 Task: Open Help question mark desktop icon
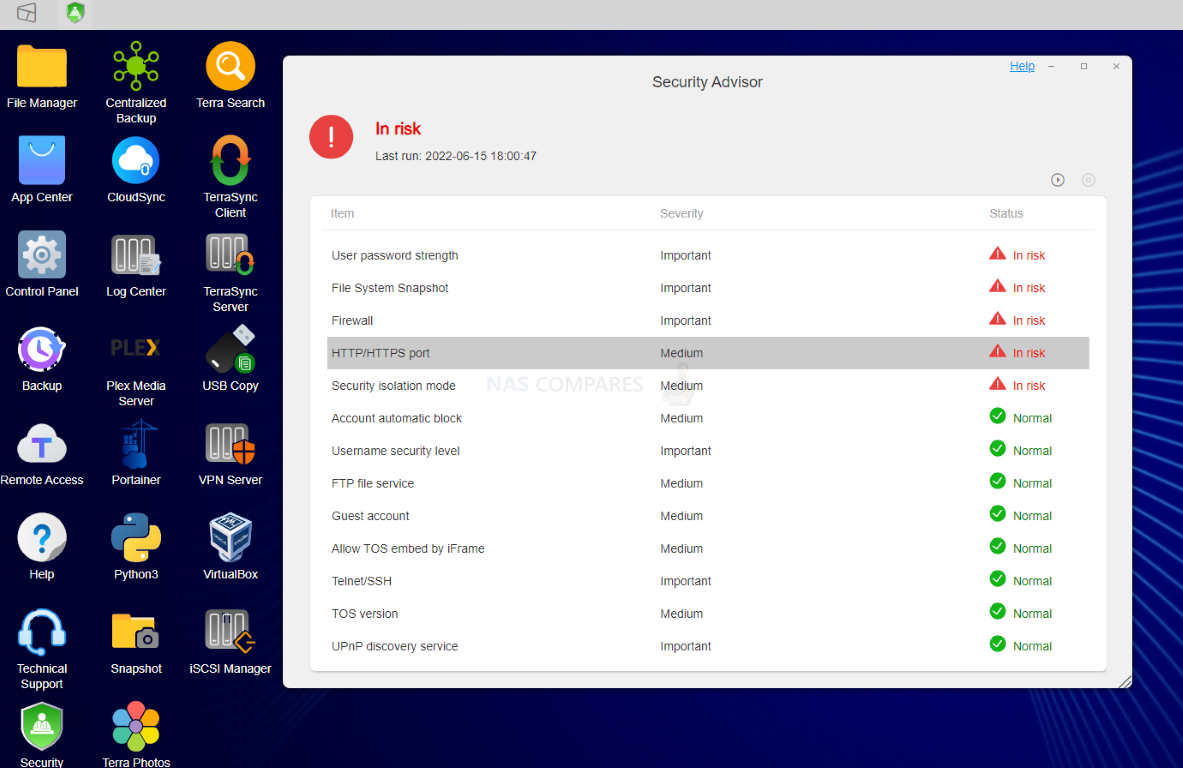tap(41, 537)
